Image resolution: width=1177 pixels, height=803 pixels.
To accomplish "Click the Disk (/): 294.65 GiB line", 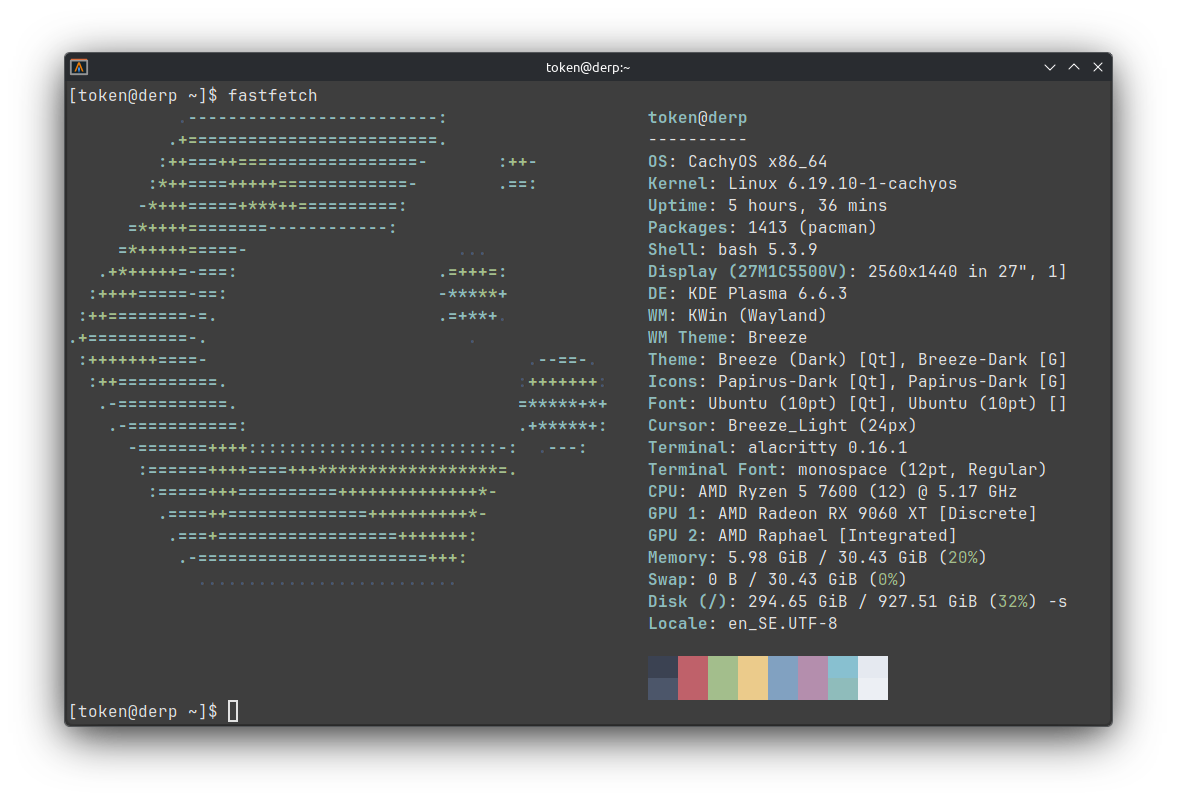I will coord(857,602).
